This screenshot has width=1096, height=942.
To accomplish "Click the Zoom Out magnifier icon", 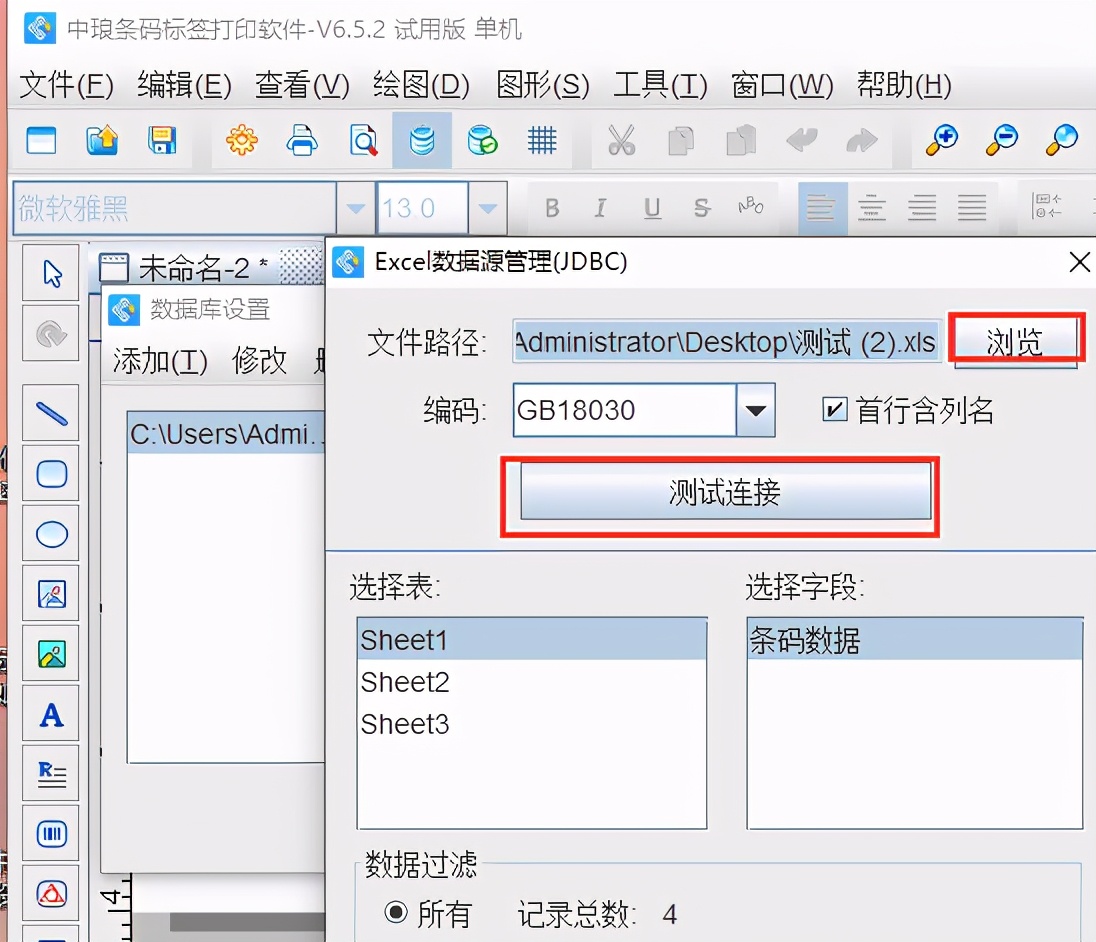I will pyautogui.click(x=1002, y=140).
